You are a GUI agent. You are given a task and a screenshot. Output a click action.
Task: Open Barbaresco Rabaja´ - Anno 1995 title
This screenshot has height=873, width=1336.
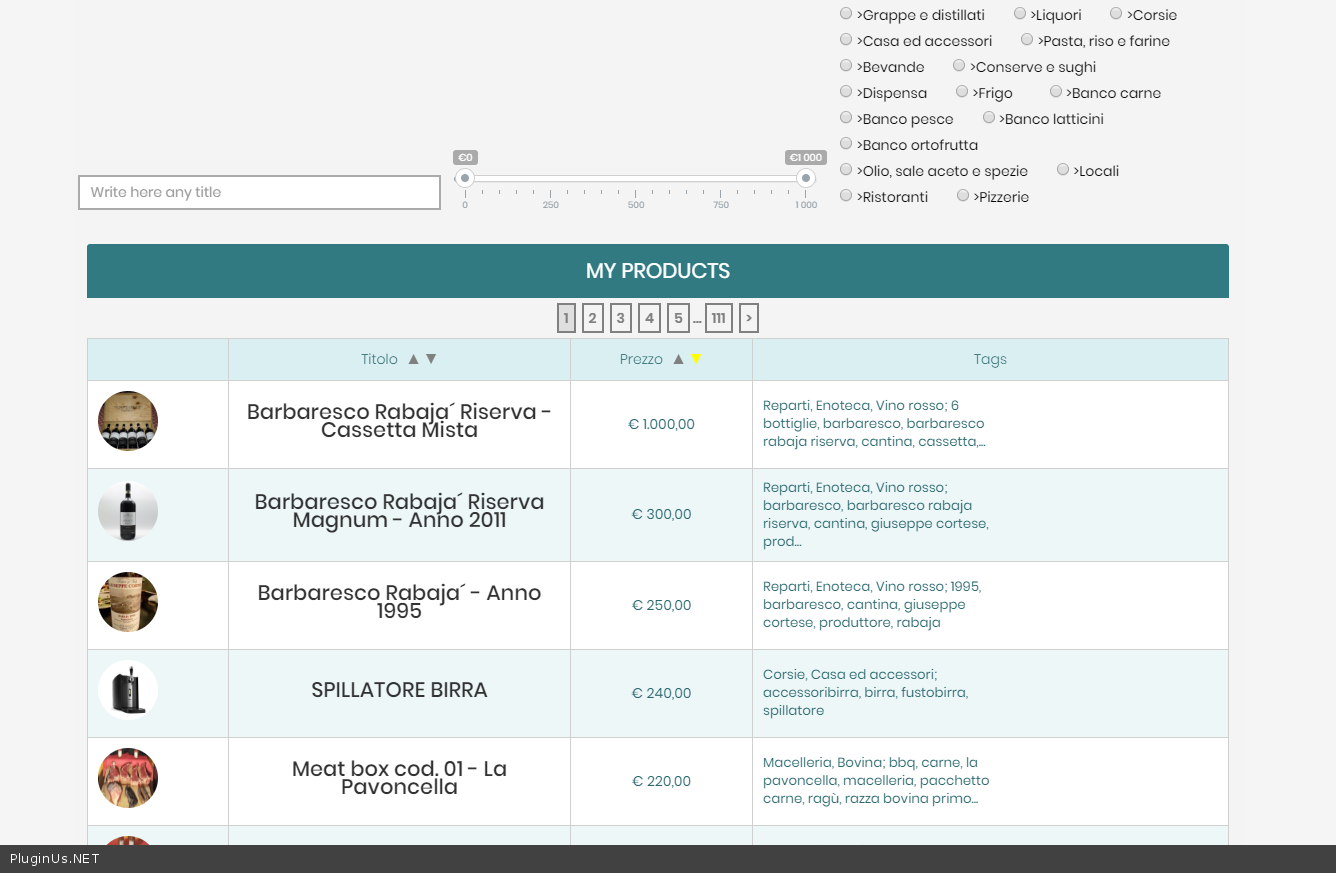click(399, 602)
